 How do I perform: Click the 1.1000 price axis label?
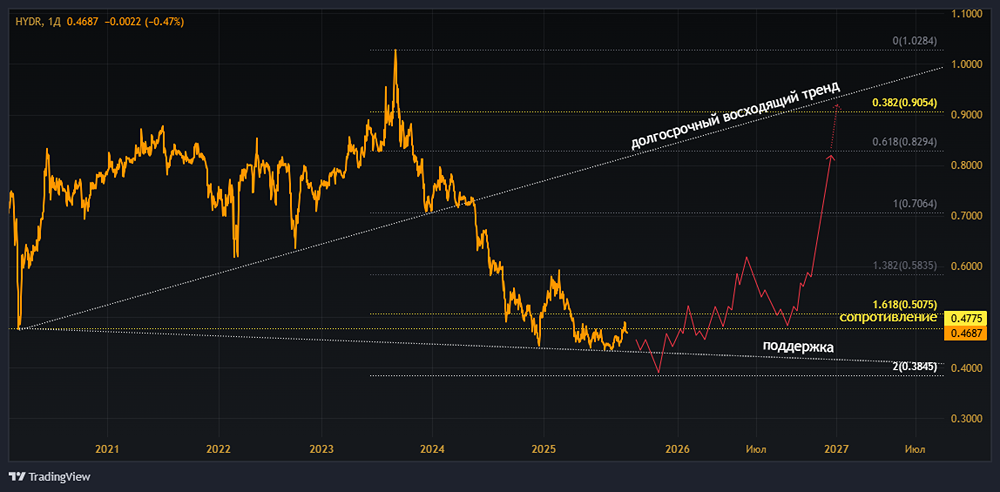(966, 13)
